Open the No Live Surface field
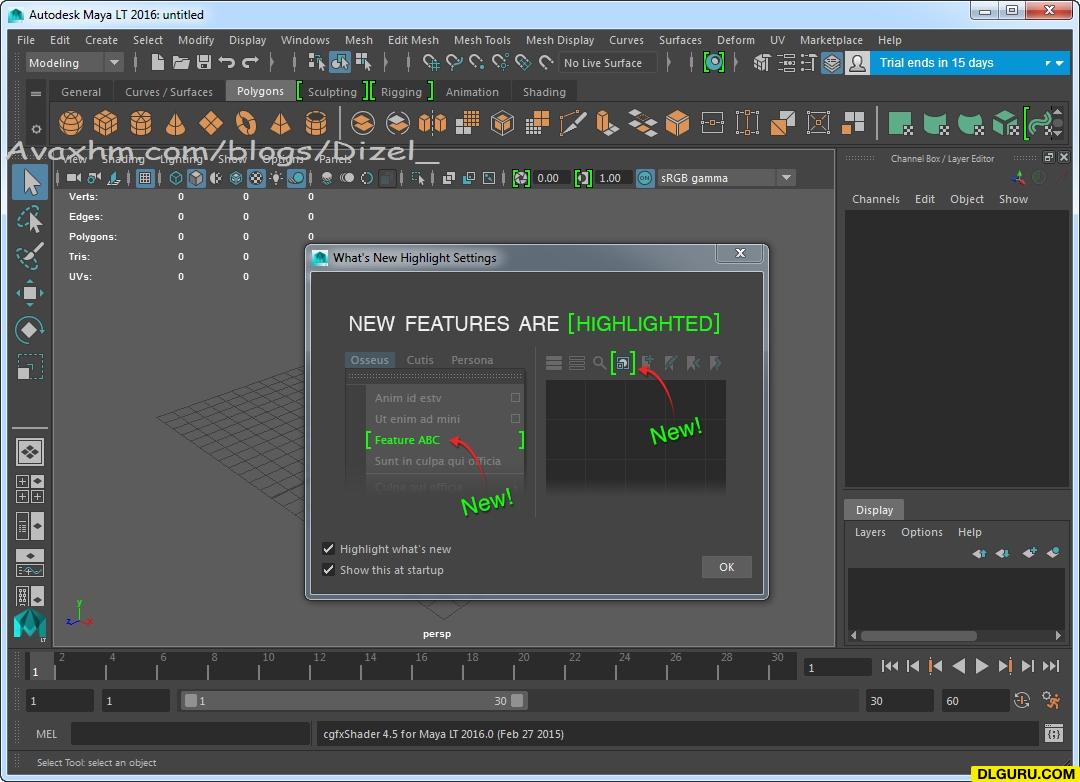The width and height of the screenshot is (1080, 782). (x=608, y=63)
